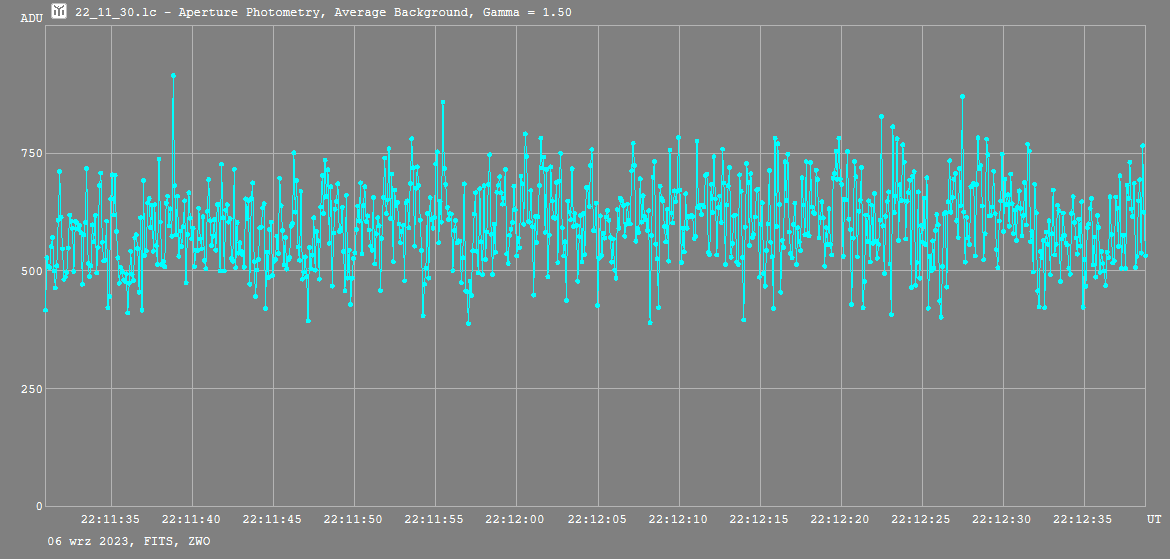Click the 0 value on y-axis
The width and height of the screenshot is (1170, 559).
point(39,506)
